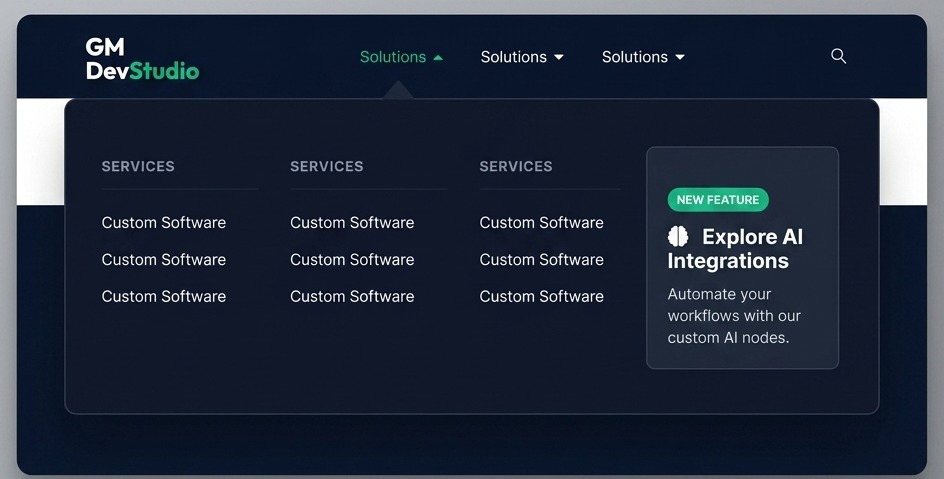Open center Custom Software link in middle column
Image resolution: width=944 pixels, height=479 pixels.
click(352, 259)
